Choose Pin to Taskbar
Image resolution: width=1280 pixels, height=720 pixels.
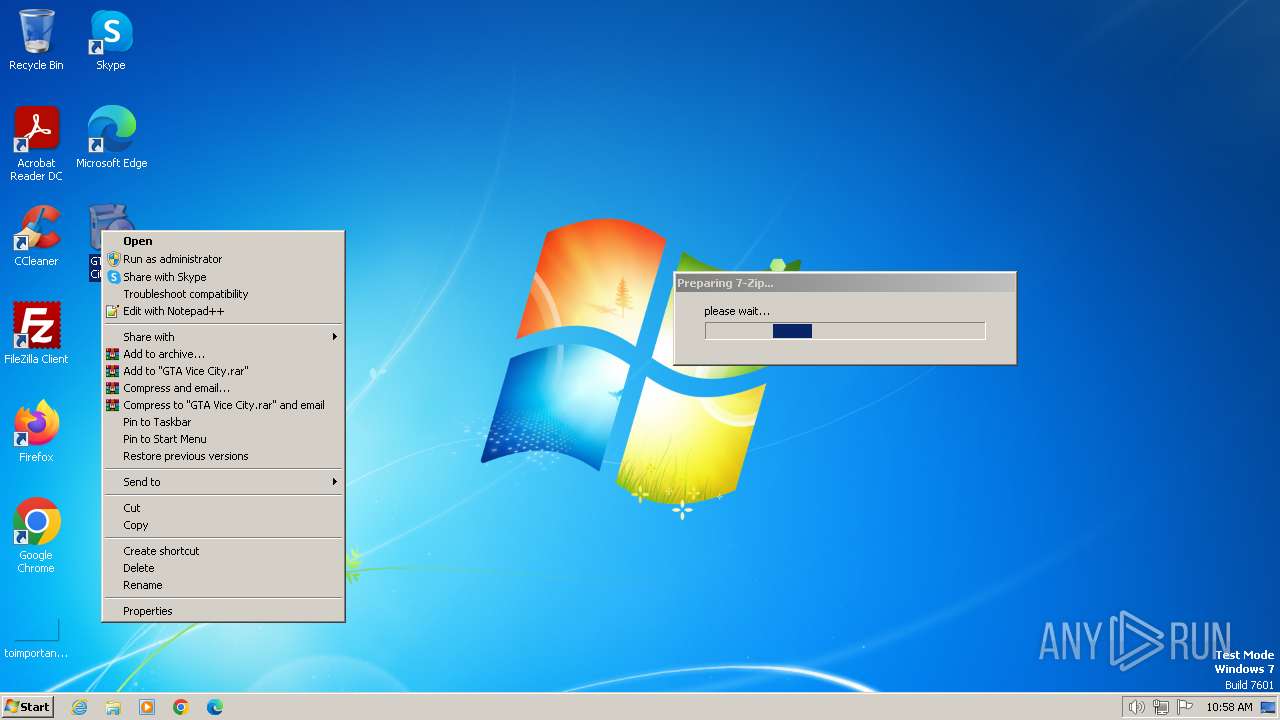tap(223, 422)
